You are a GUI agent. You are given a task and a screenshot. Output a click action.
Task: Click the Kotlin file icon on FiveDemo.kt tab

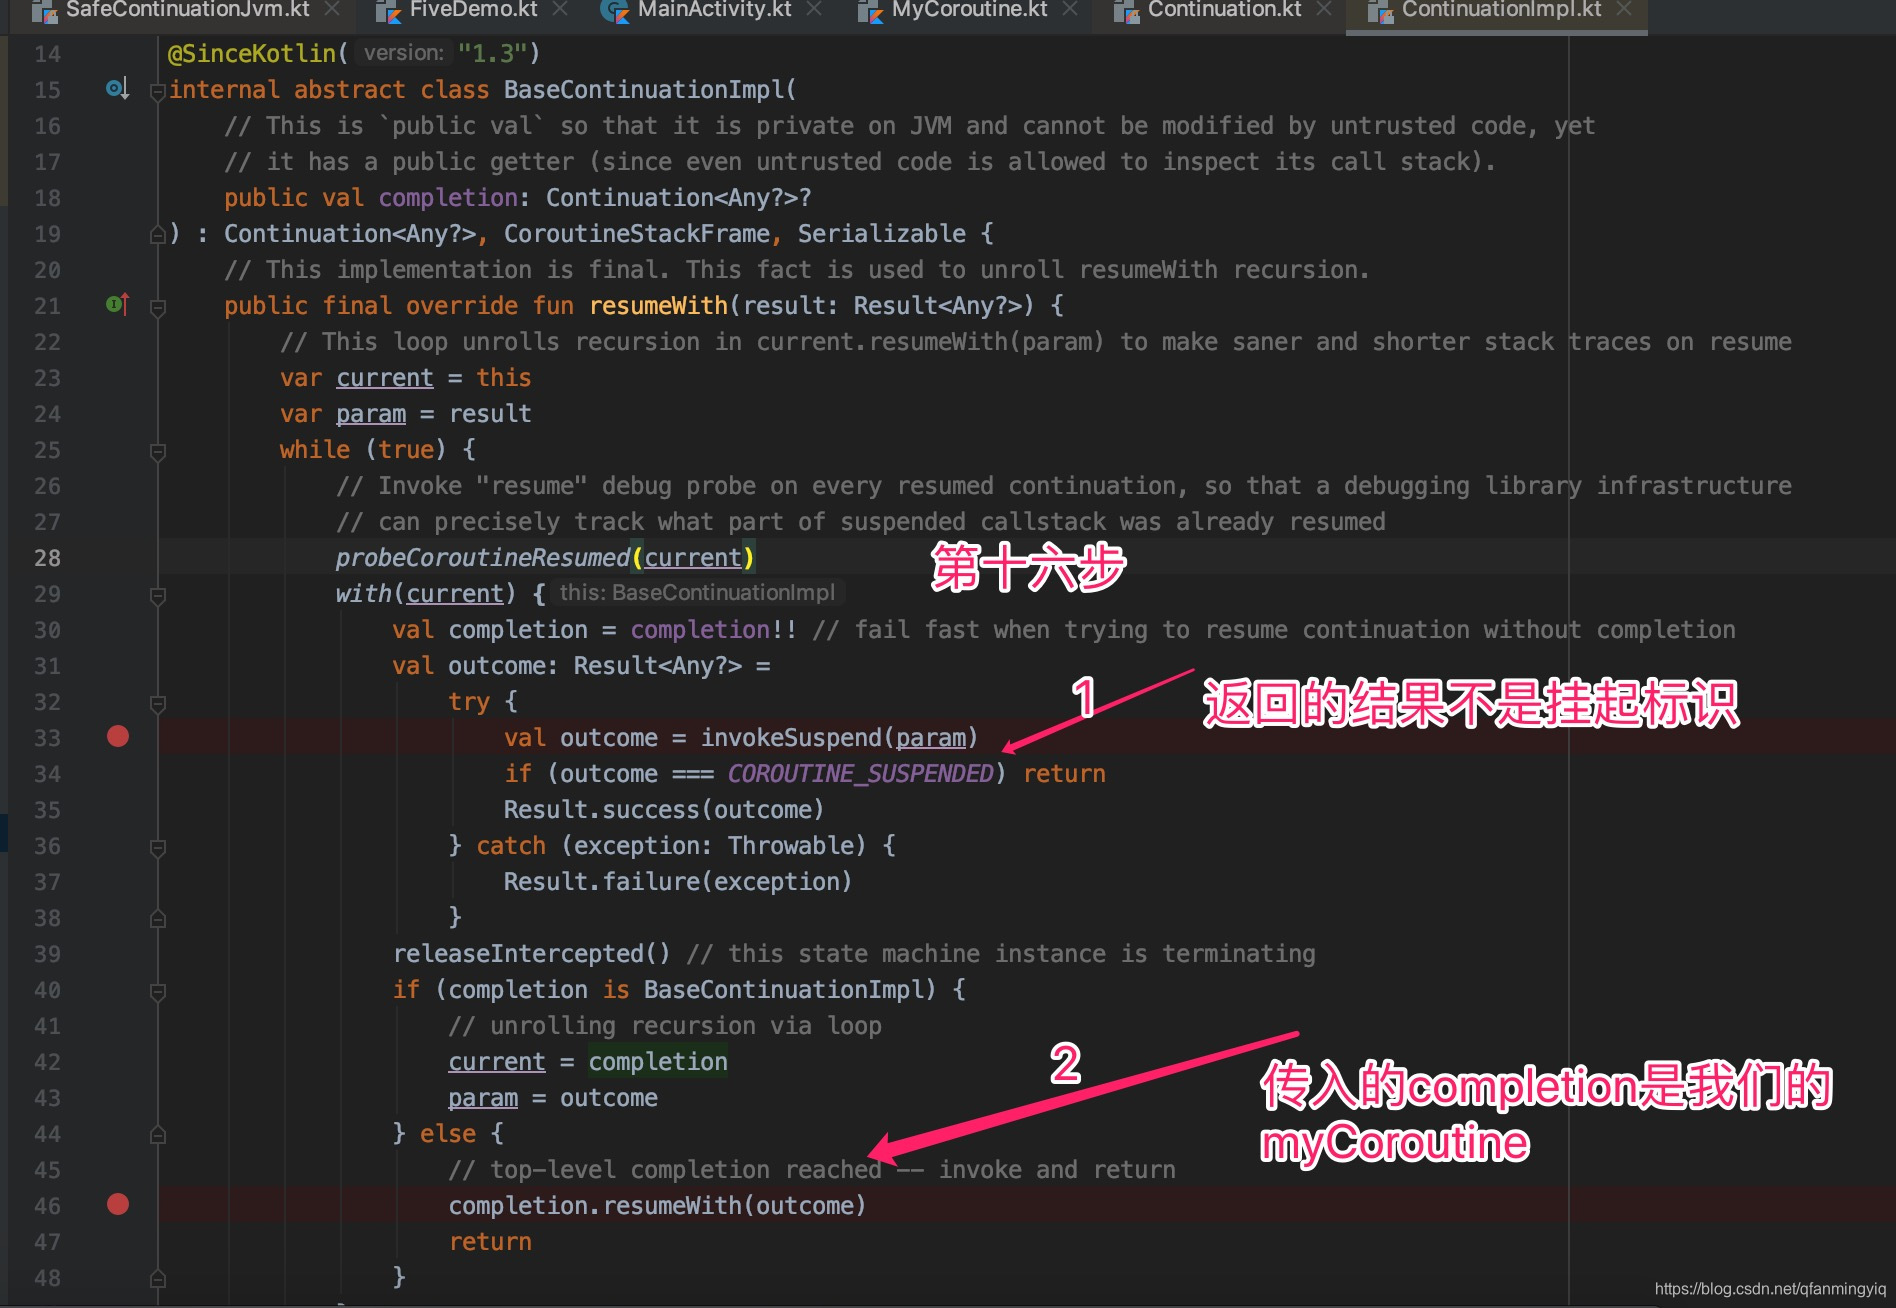click(x=388, y=11)
